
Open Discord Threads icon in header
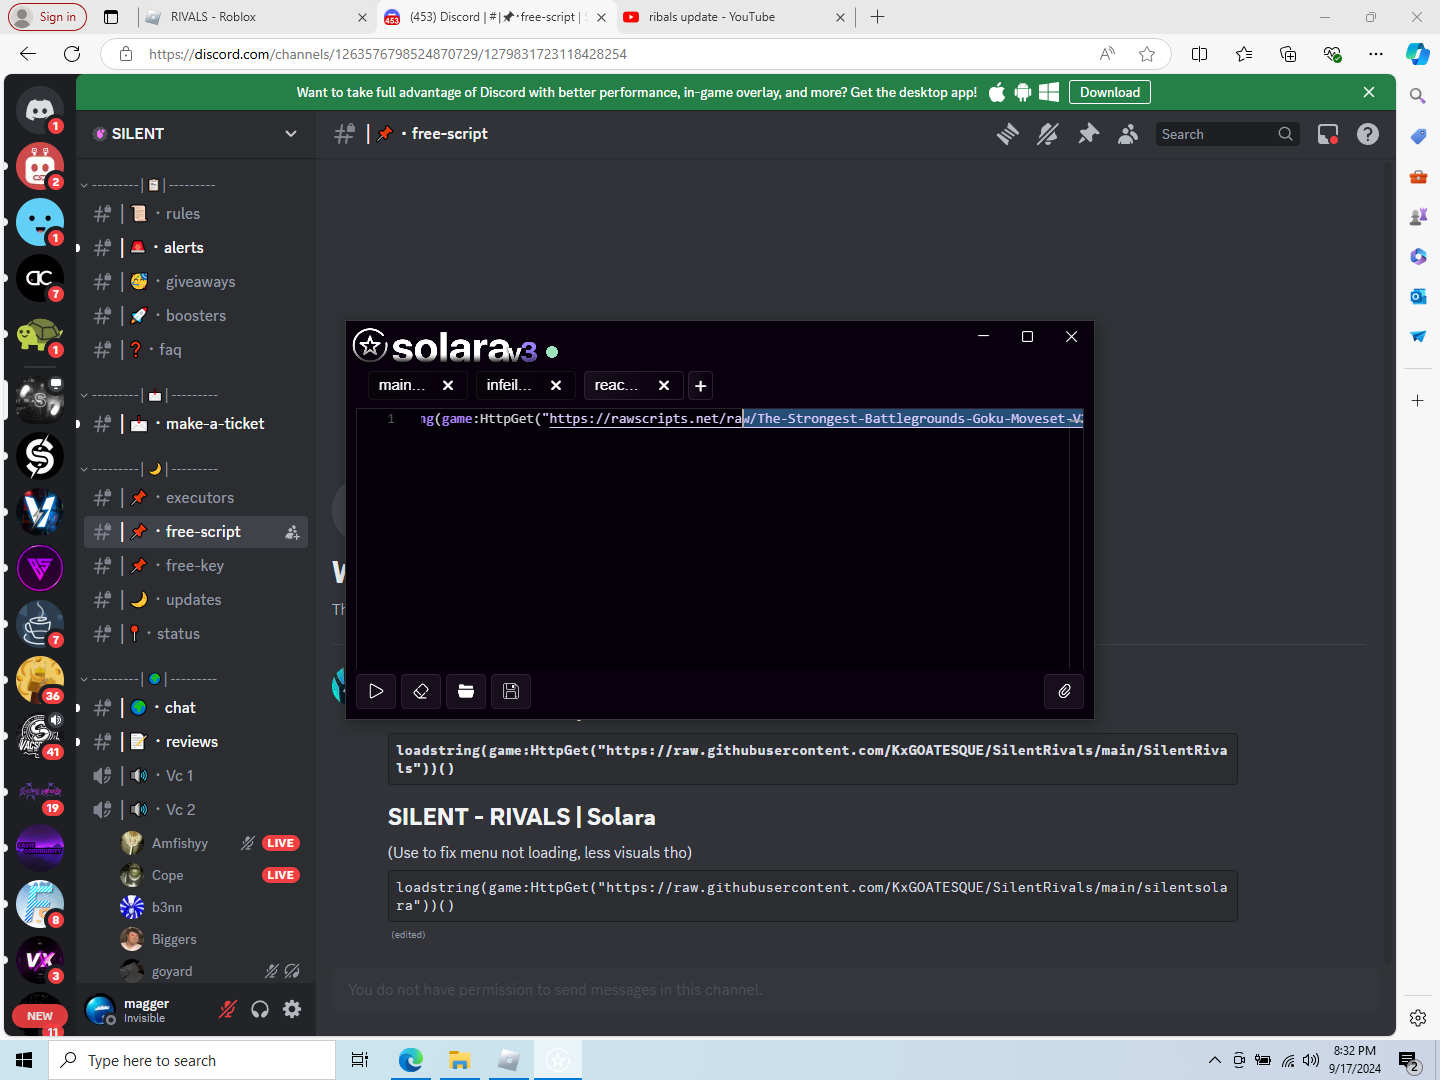(1008, 134)
